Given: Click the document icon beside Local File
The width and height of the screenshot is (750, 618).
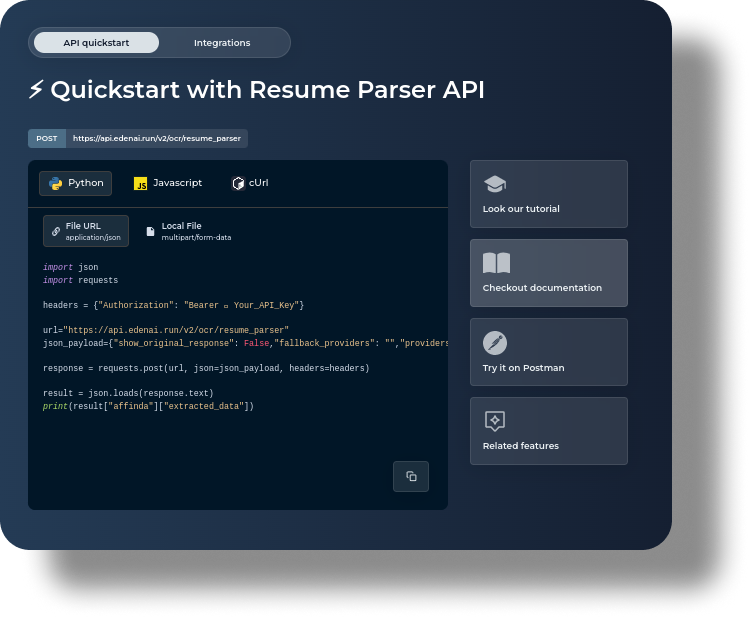Looking at the screenshot, I should pos(150,232).
